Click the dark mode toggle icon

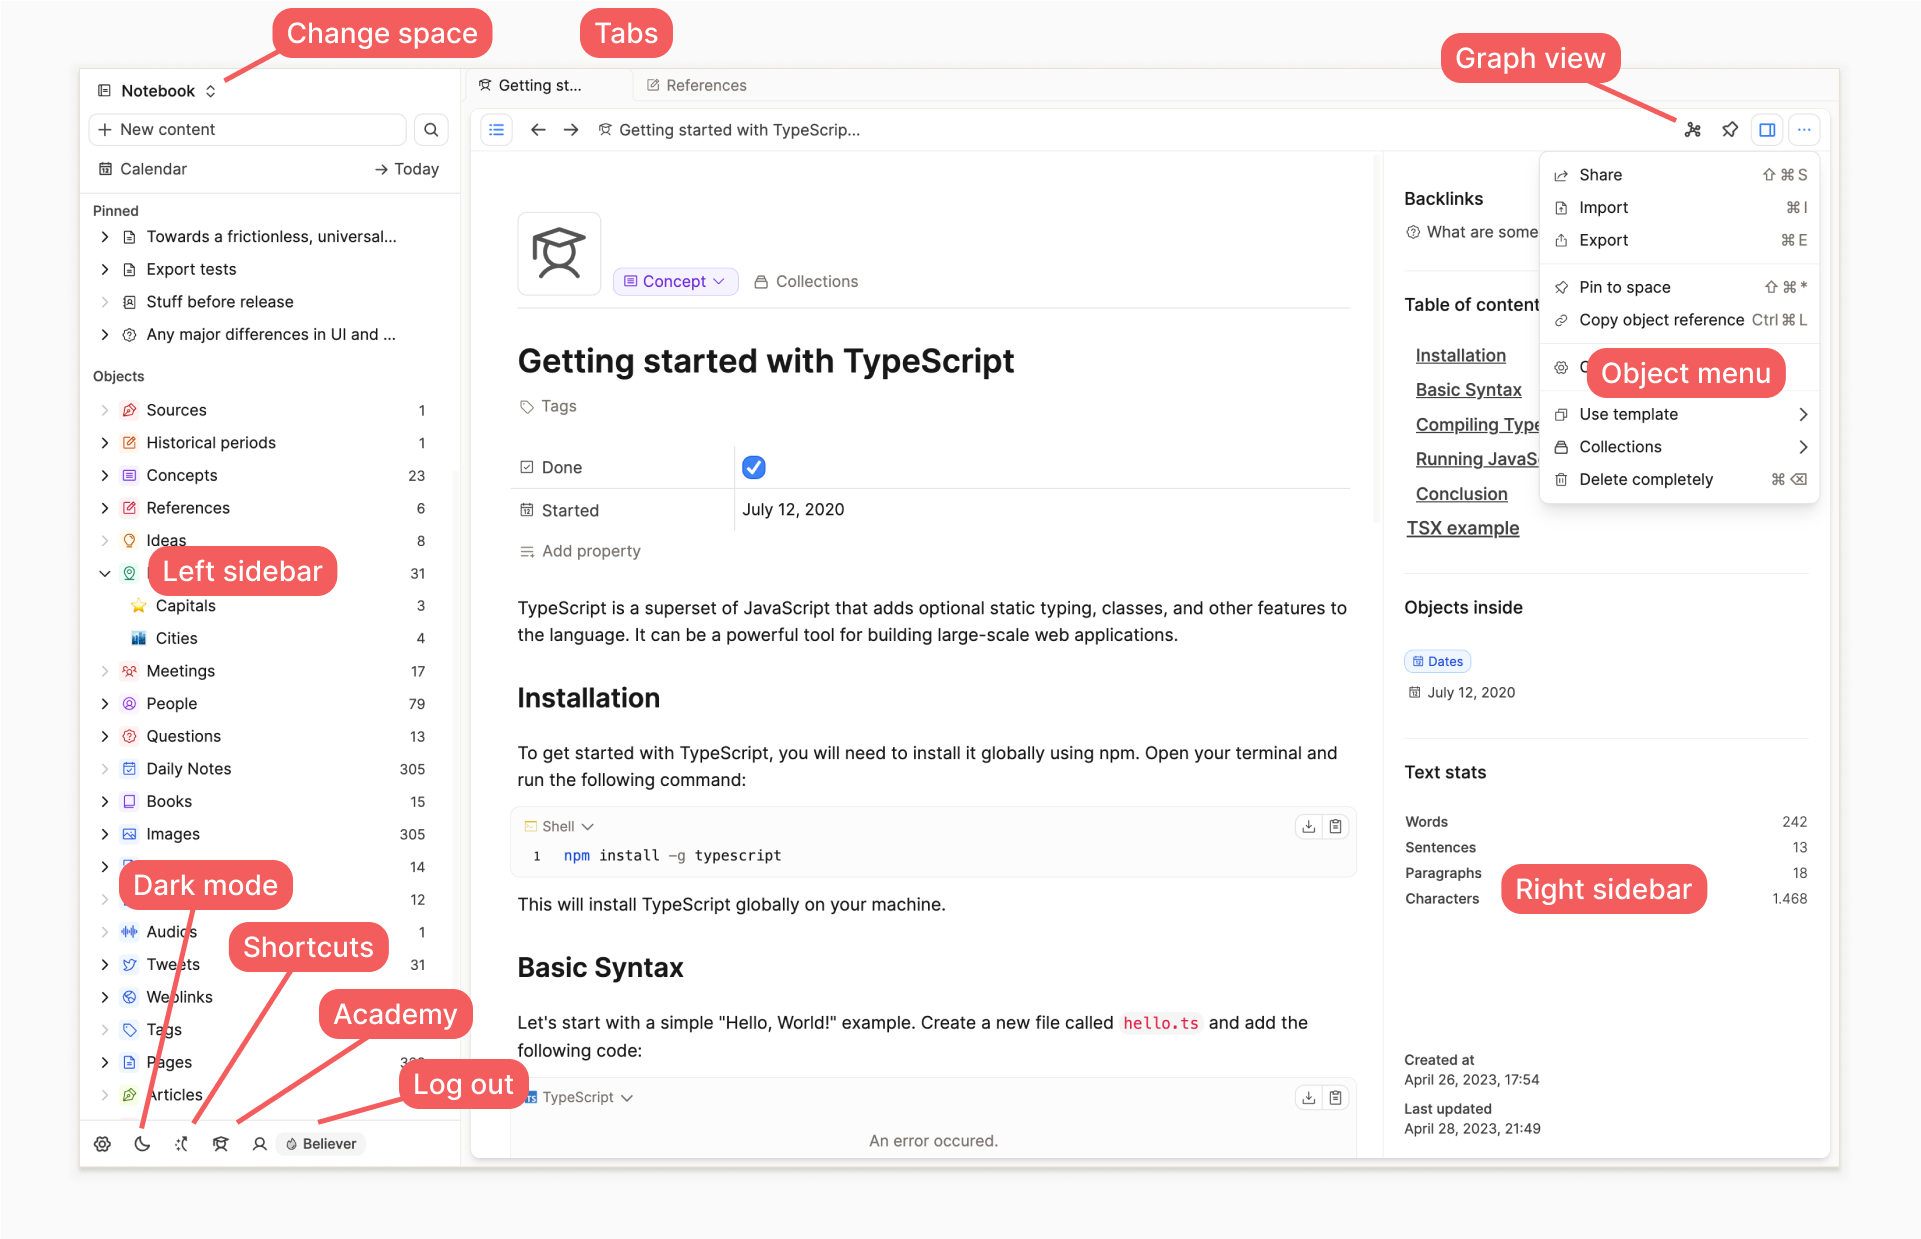141,1142
